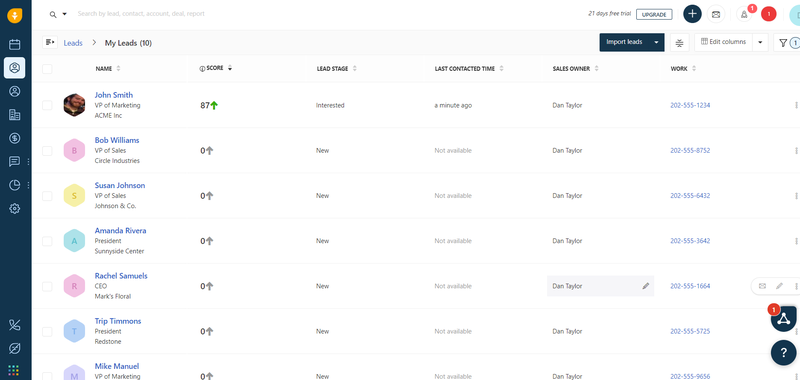Click John Smith's profile photo

[74, 105]
